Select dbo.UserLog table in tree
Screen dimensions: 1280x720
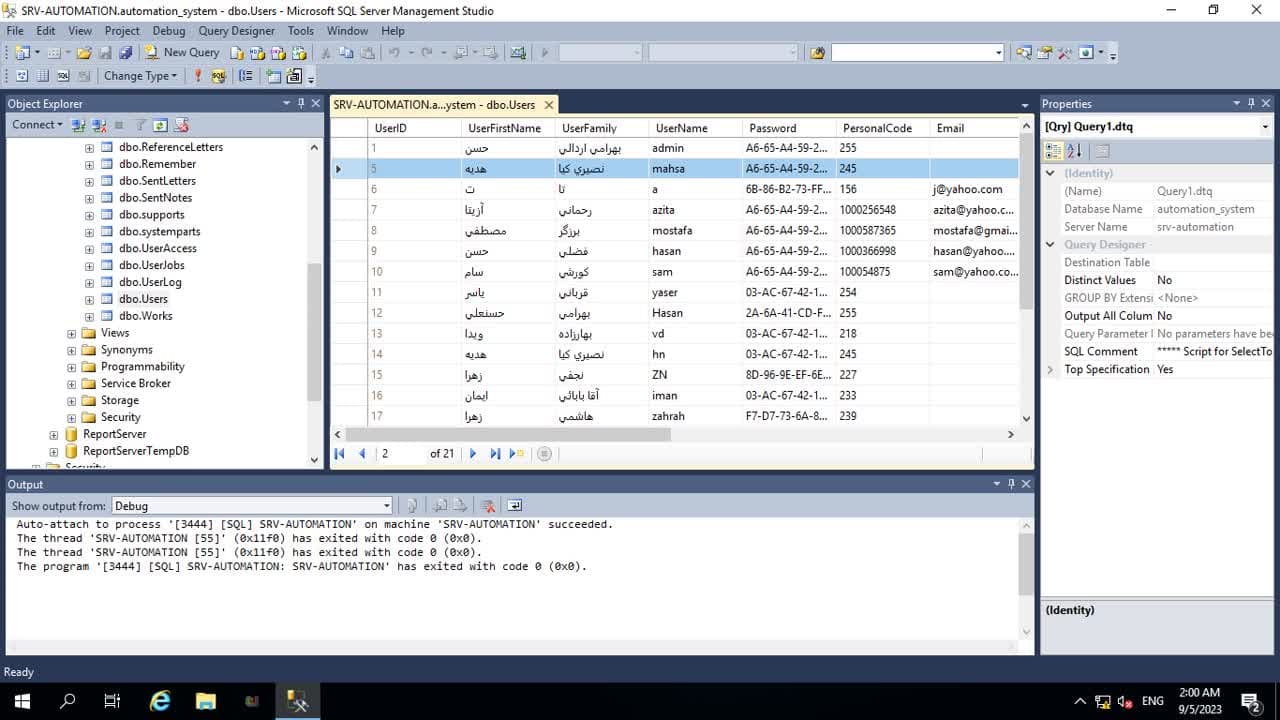[x=149, y=282]
